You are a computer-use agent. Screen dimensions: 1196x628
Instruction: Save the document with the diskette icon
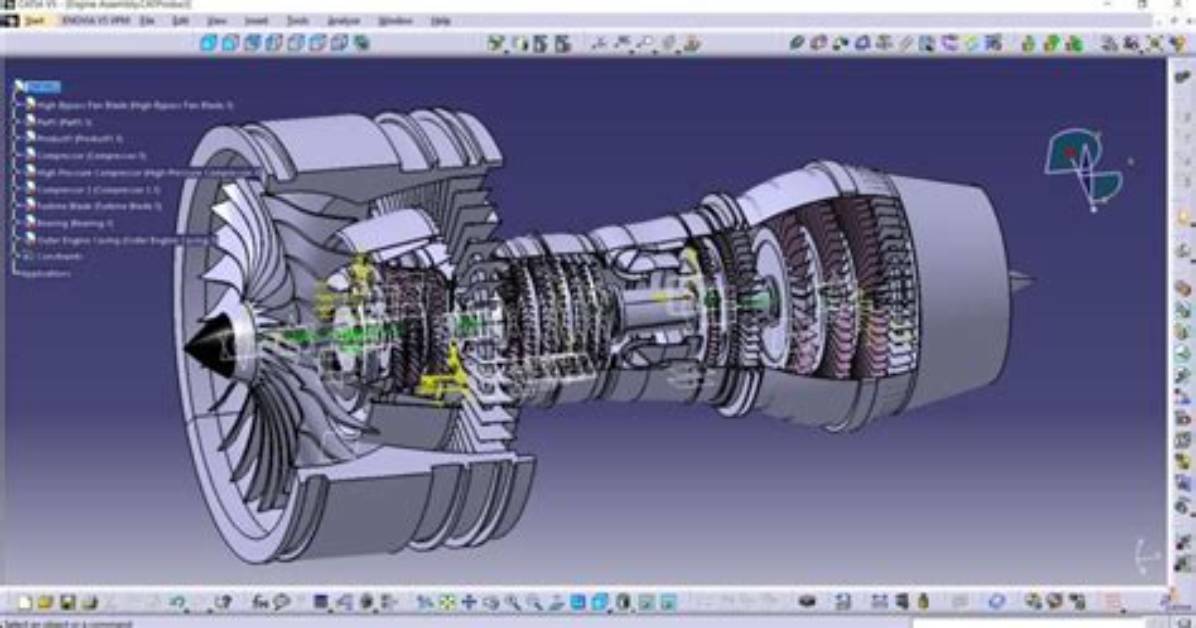68,603
